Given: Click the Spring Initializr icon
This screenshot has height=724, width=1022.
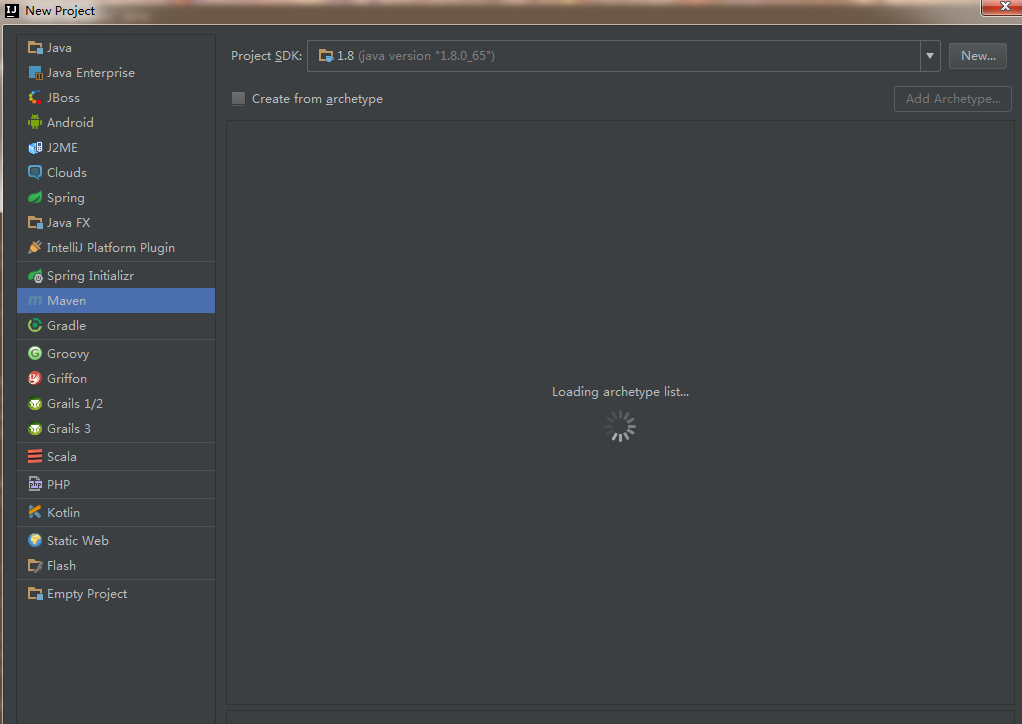Looking at the screenshot, I should [x=35, y=276].
